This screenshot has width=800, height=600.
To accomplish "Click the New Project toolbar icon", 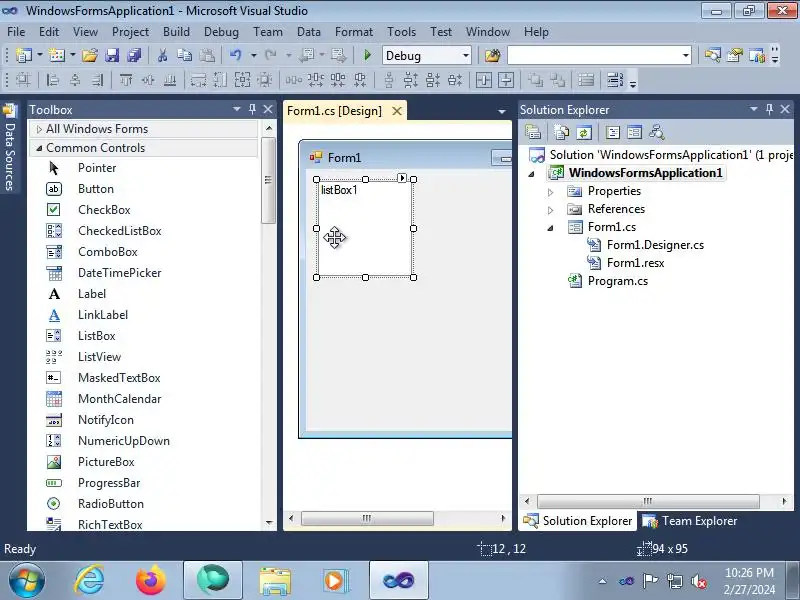I will (23, 55).
